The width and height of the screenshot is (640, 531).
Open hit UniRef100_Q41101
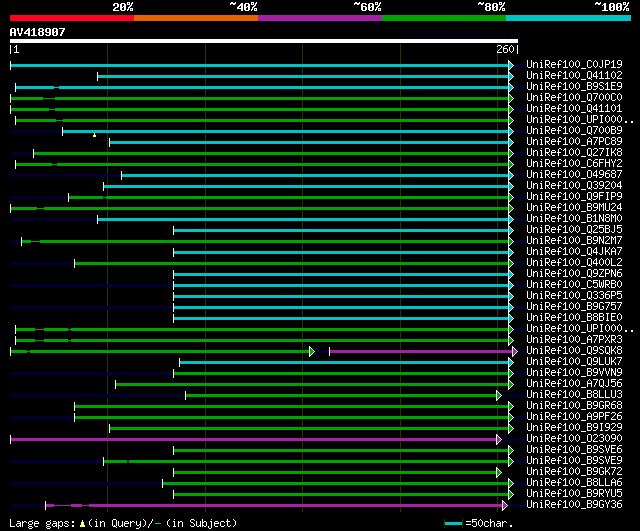tap(574, 109)
